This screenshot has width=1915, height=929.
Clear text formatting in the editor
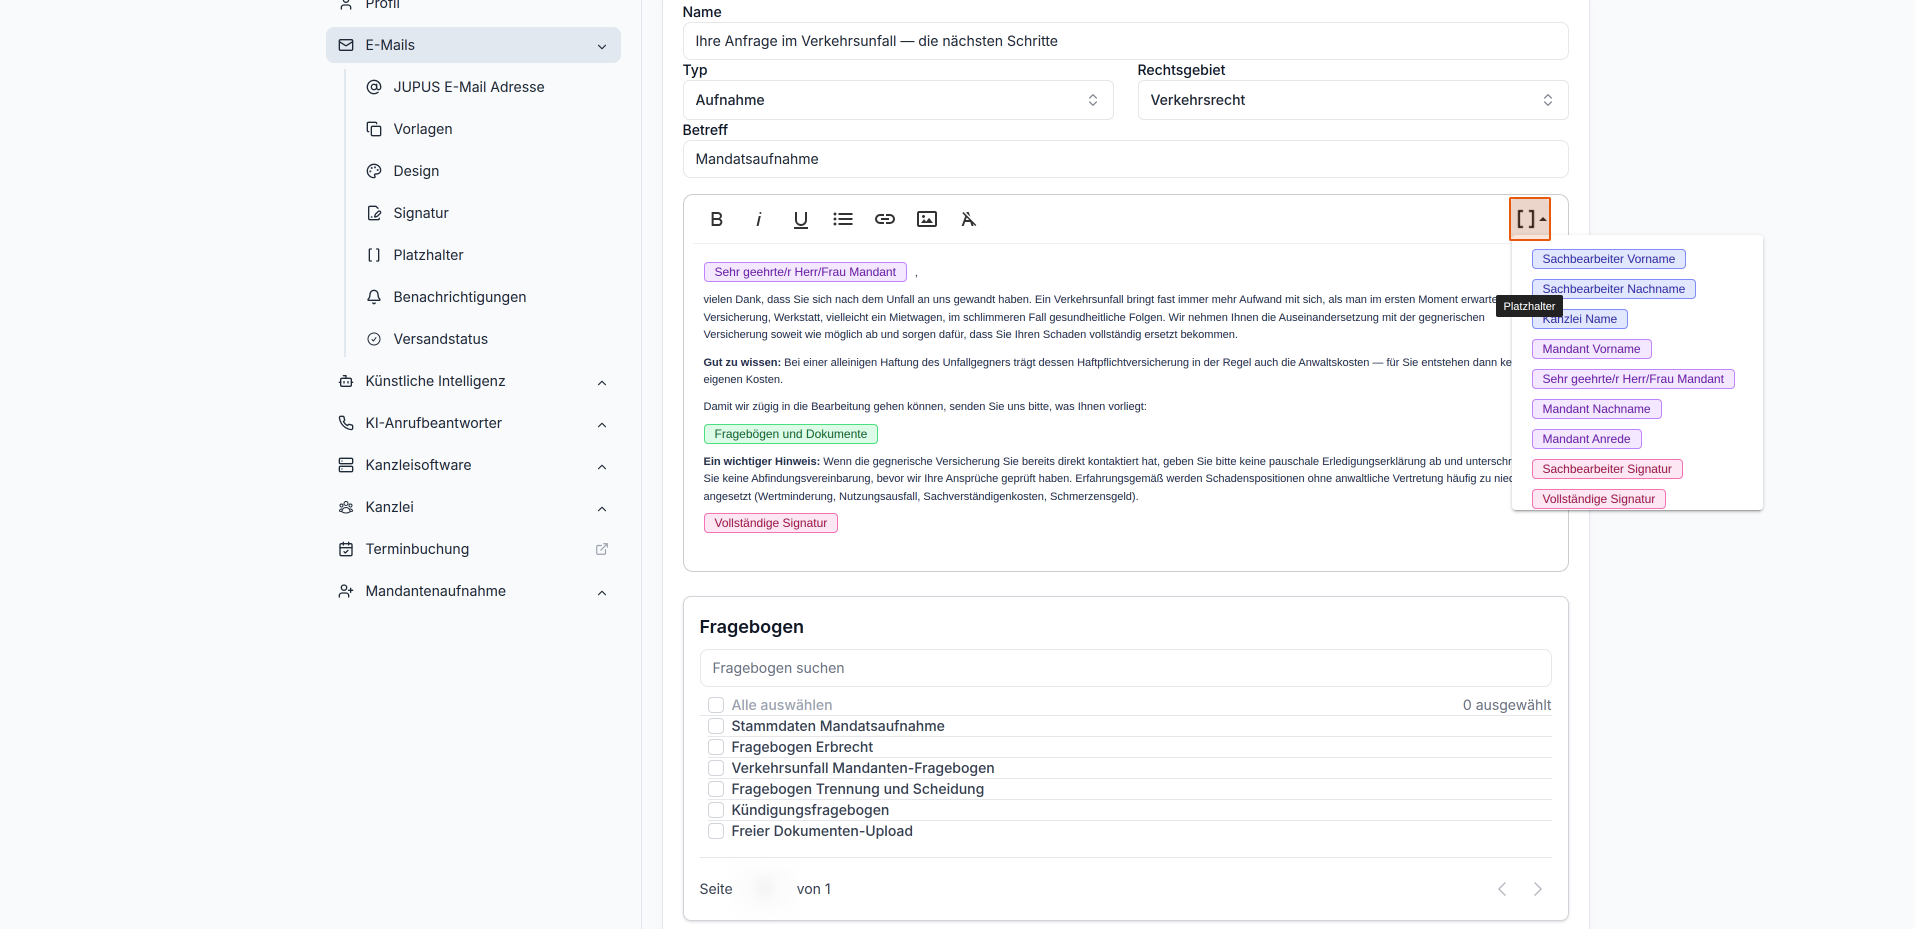point(968,219)
